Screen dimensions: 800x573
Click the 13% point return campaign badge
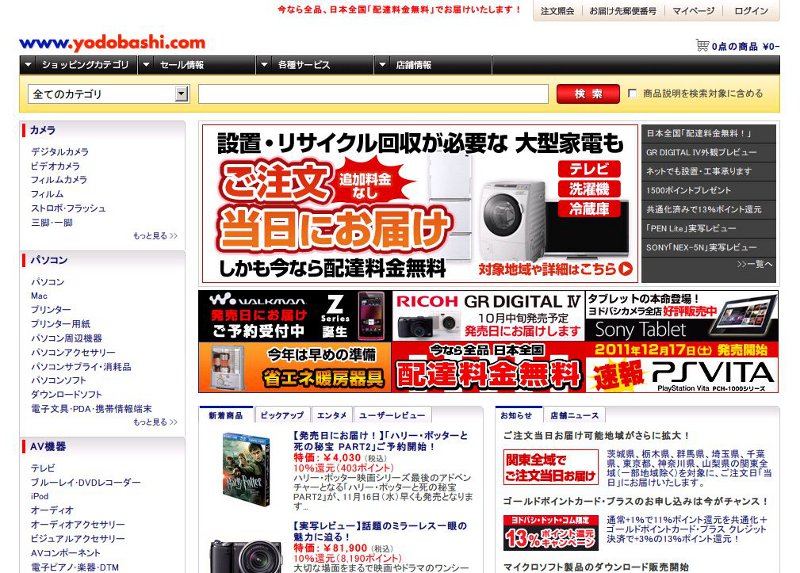pos(551,532)
